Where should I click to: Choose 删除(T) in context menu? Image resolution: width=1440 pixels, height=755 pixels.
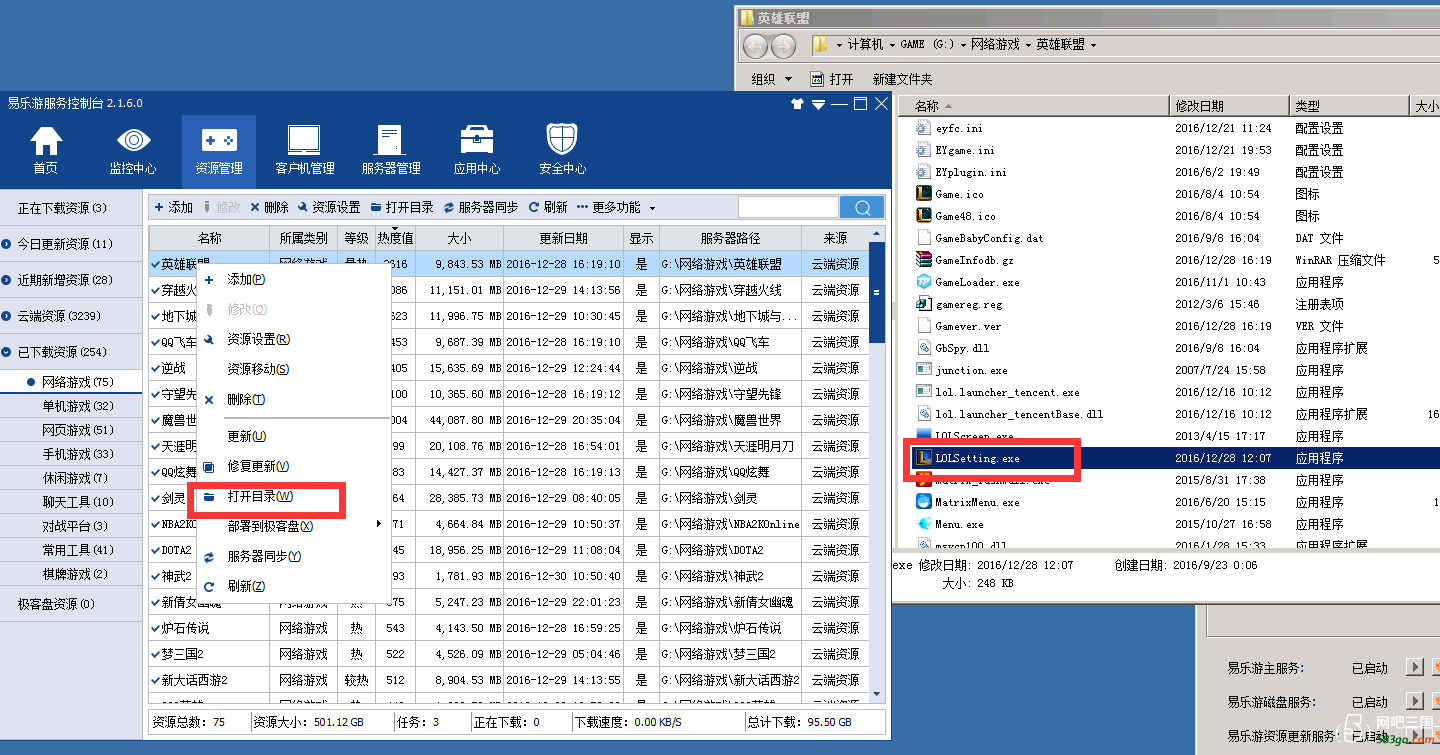tap(246, 400)
